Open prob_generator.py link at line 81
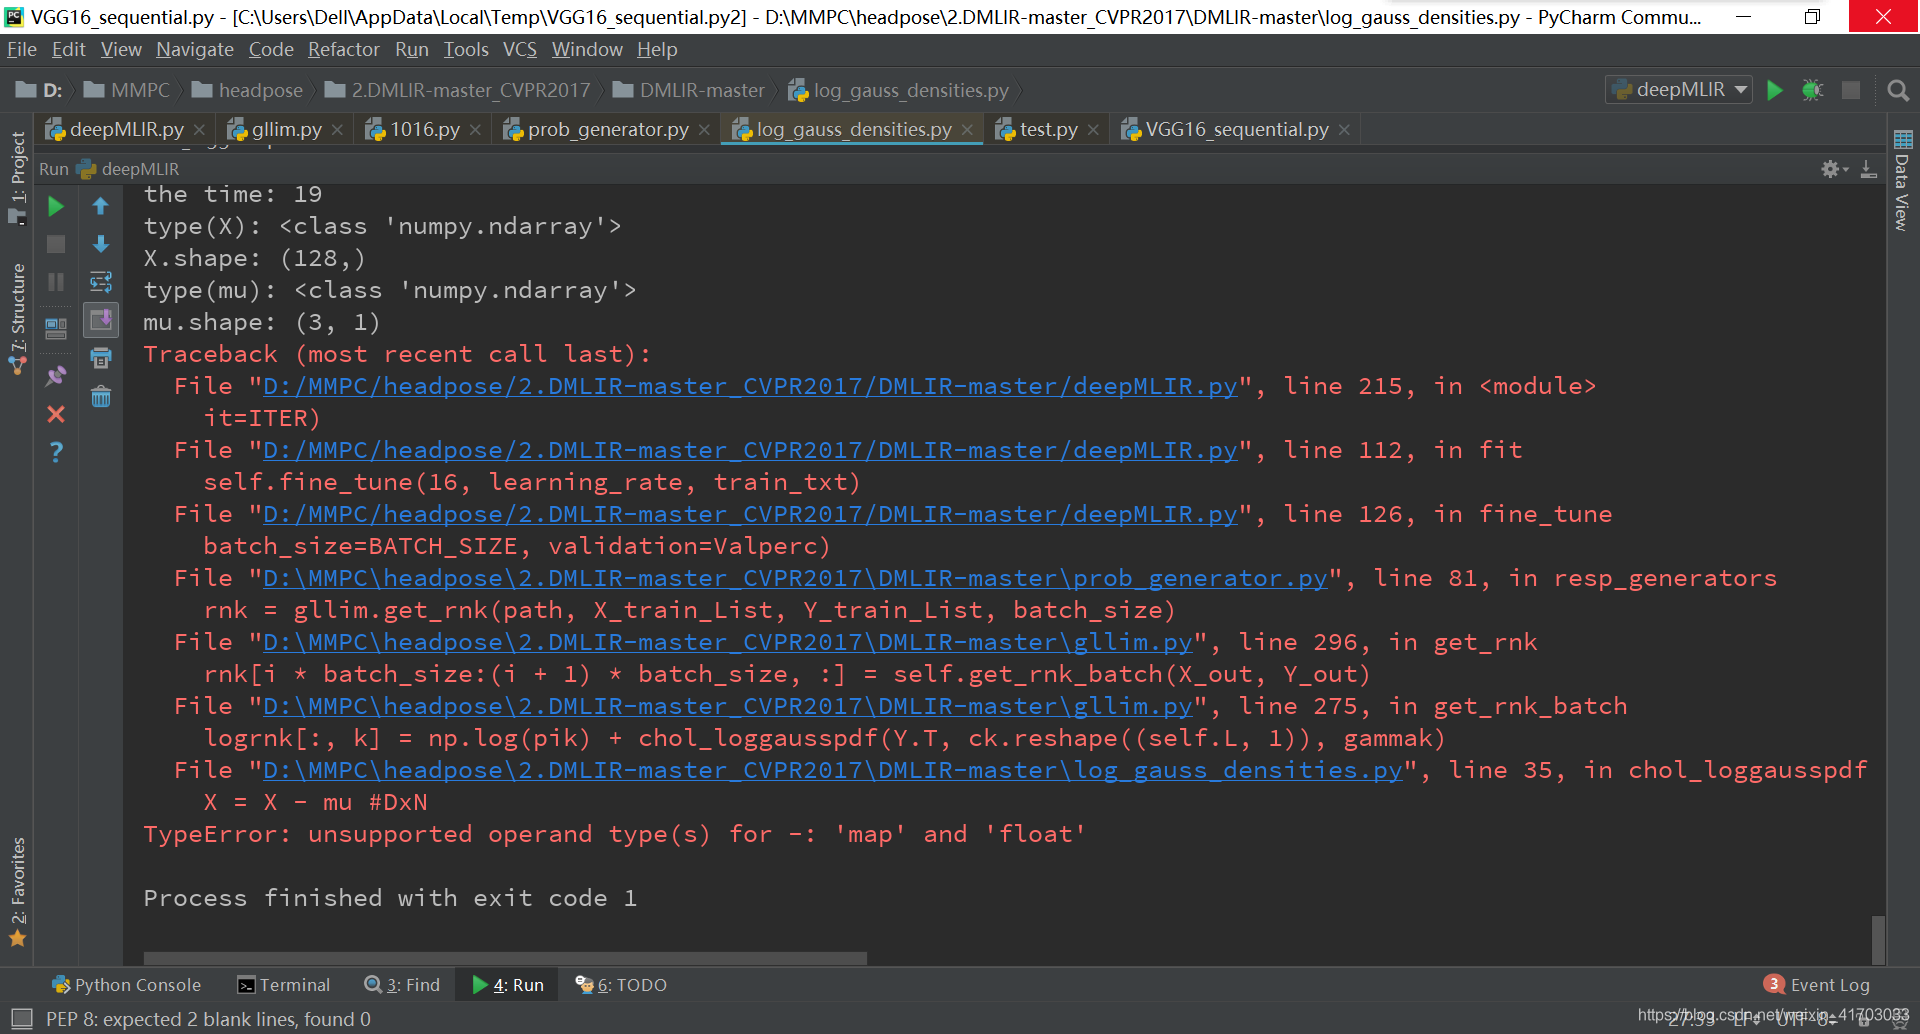1920x1034 pixels. coord(795,578)
